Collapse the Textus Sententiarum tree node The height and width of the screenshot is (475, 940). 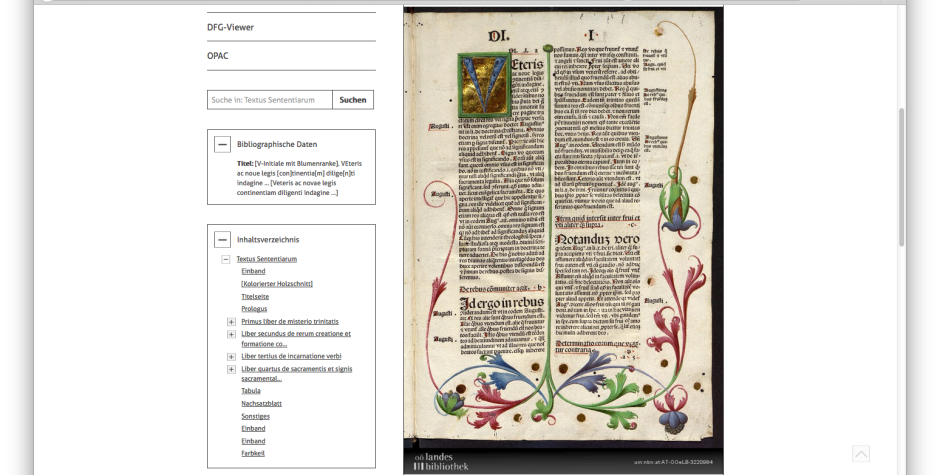click(225, 259)
